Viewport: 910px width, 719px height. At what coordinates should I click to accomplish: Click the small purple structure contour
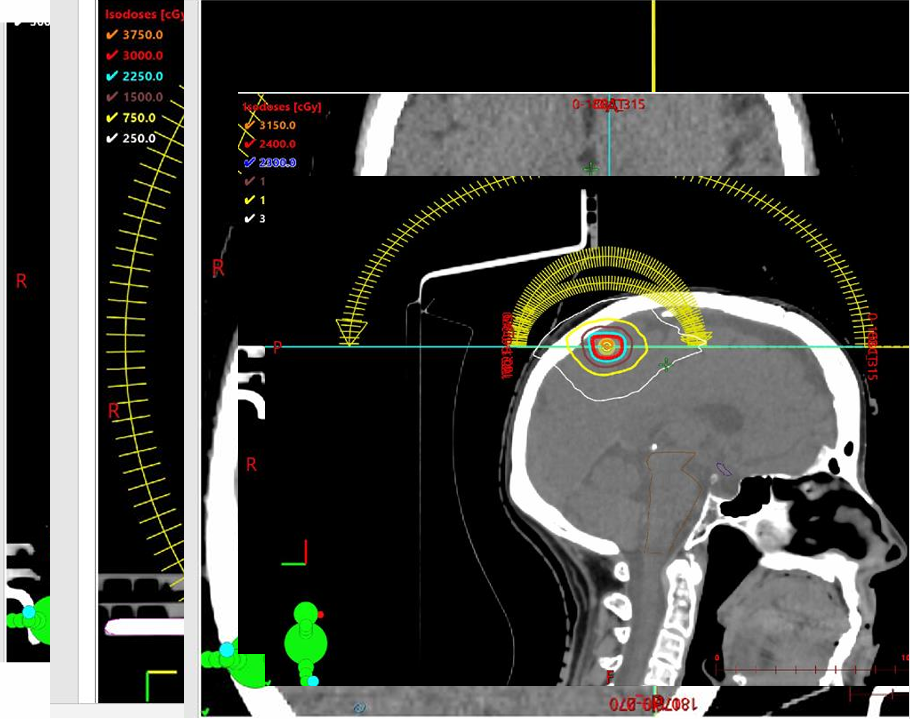tap(723, 468)
